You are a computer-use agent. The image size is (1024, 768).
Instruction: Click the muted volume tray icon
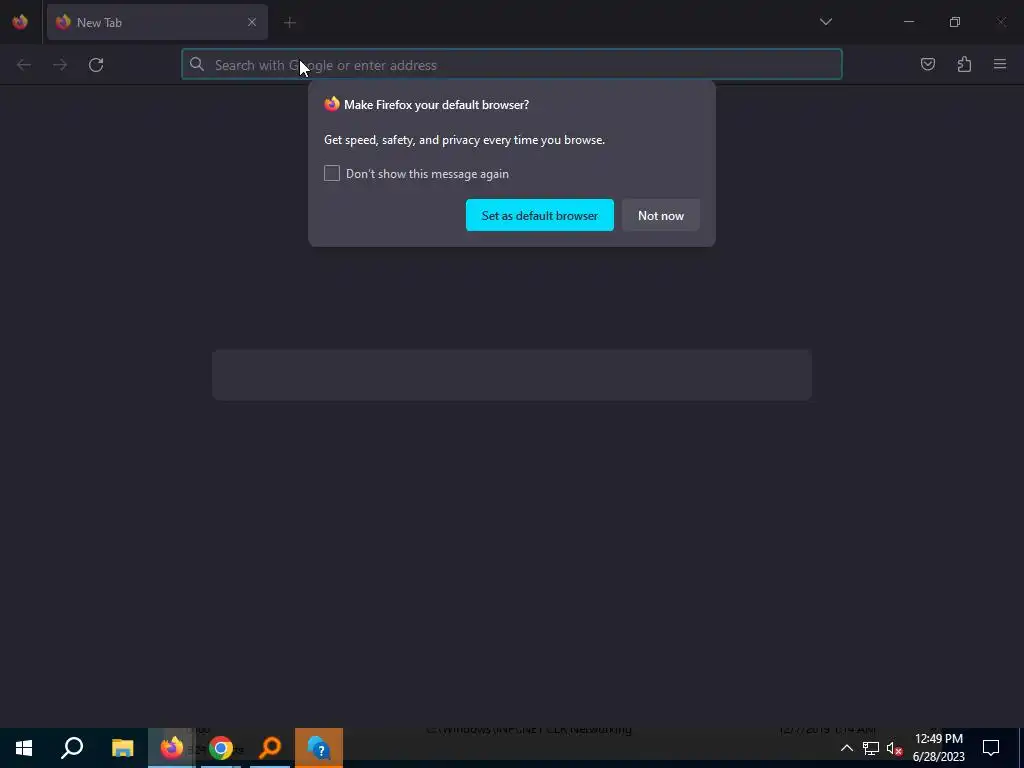(895, 748)
